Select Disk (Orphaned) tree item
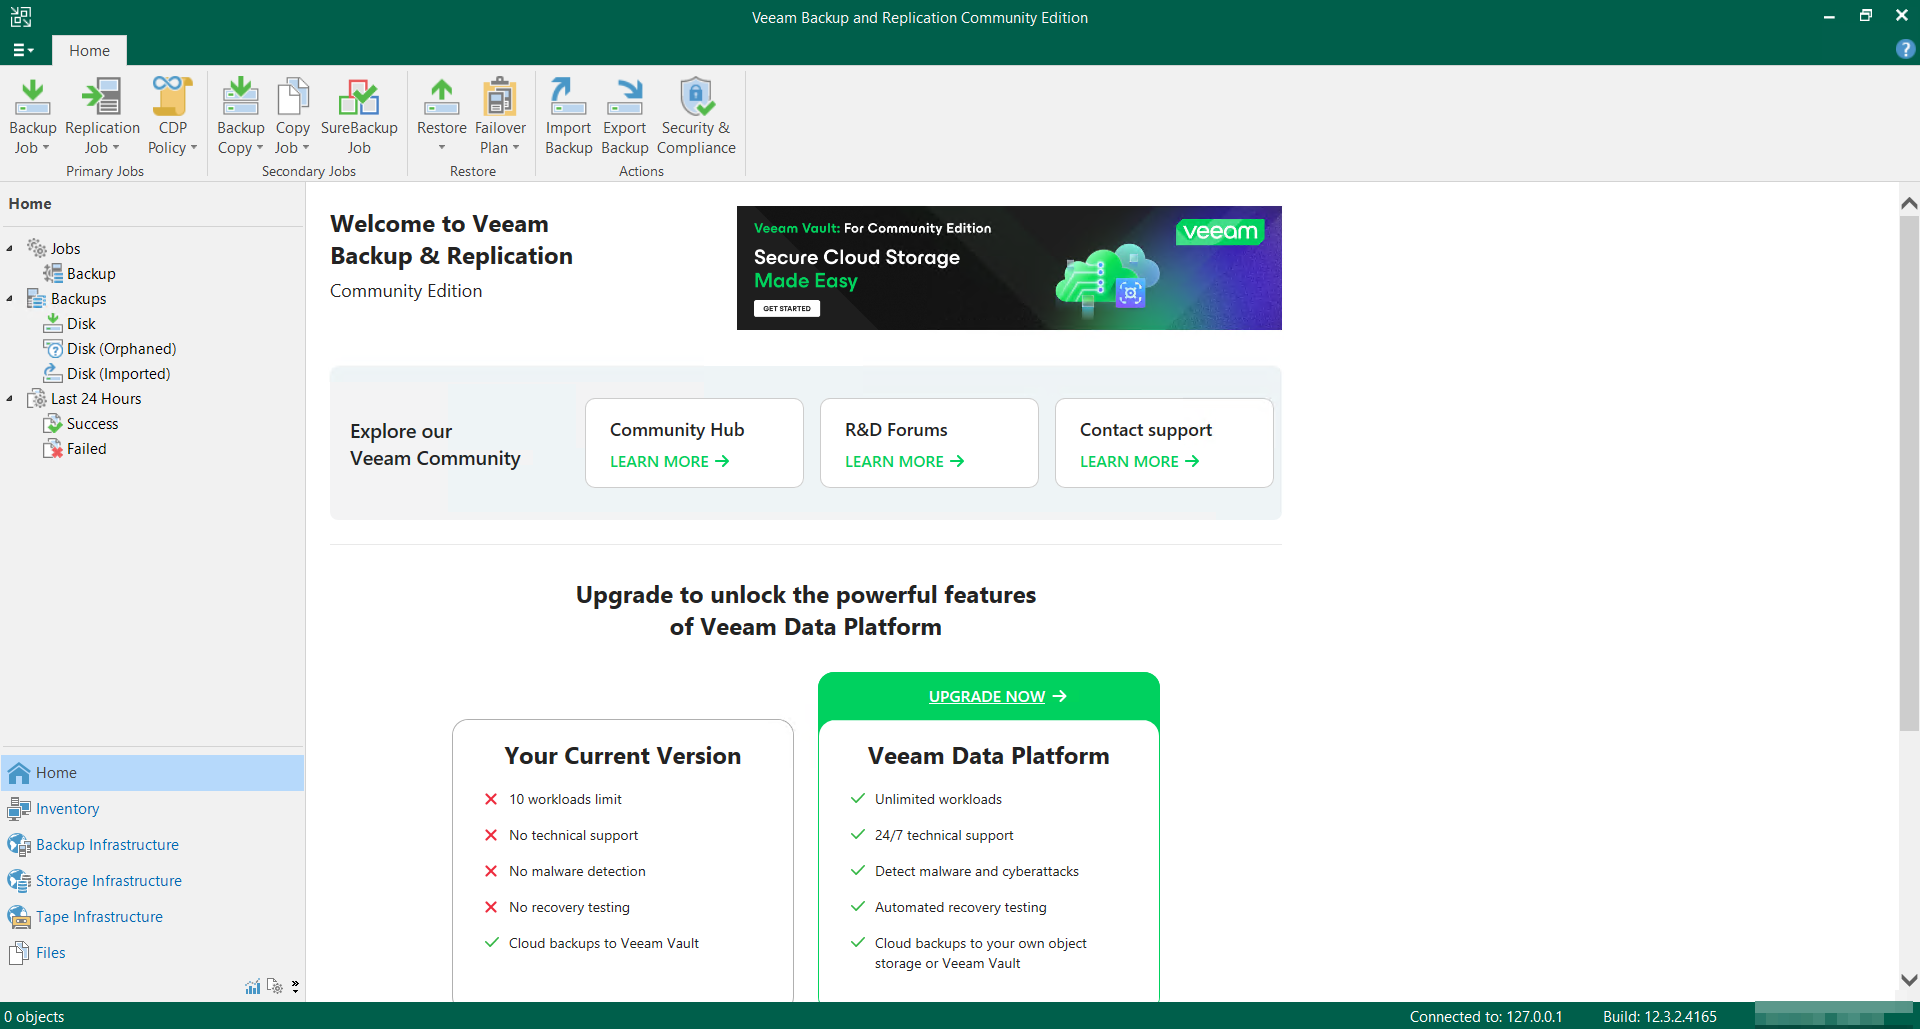This screenshot has height=1029, width=1920. click(121, 348)
